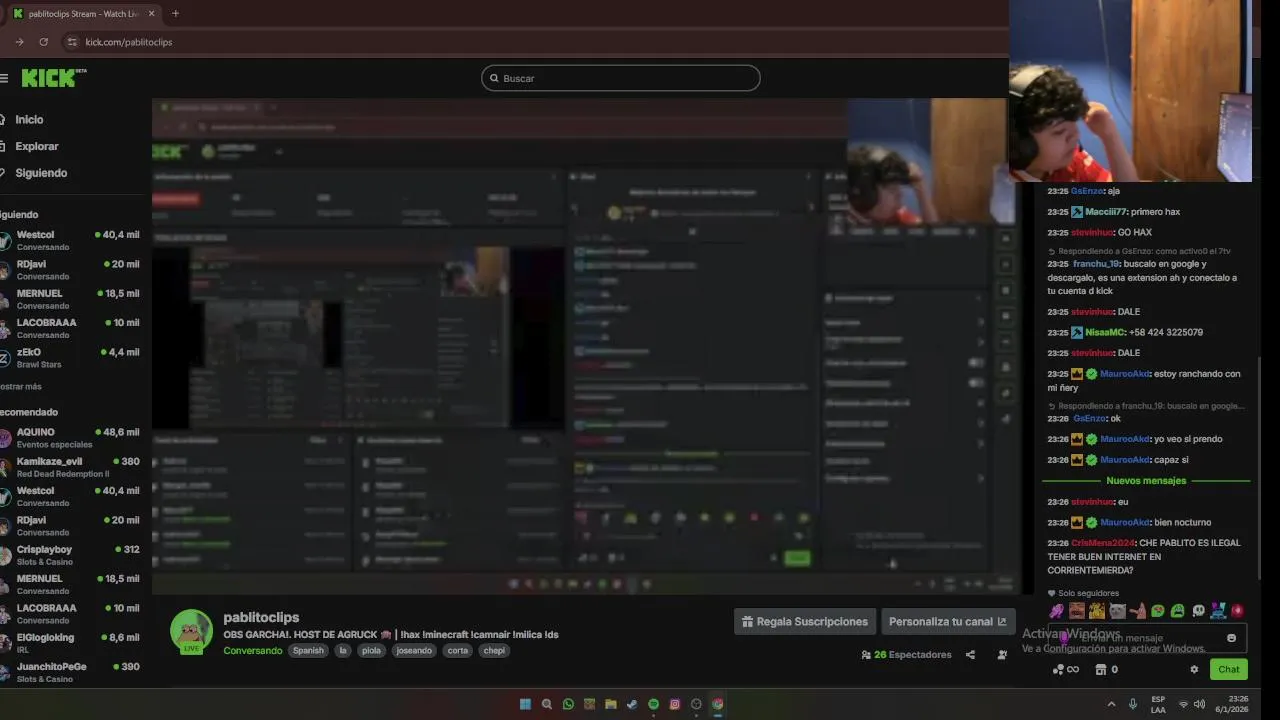The width and height of the screenshot is (1280, 720).
Task: Click the chat shop icon
Action: click(1101, 669)
